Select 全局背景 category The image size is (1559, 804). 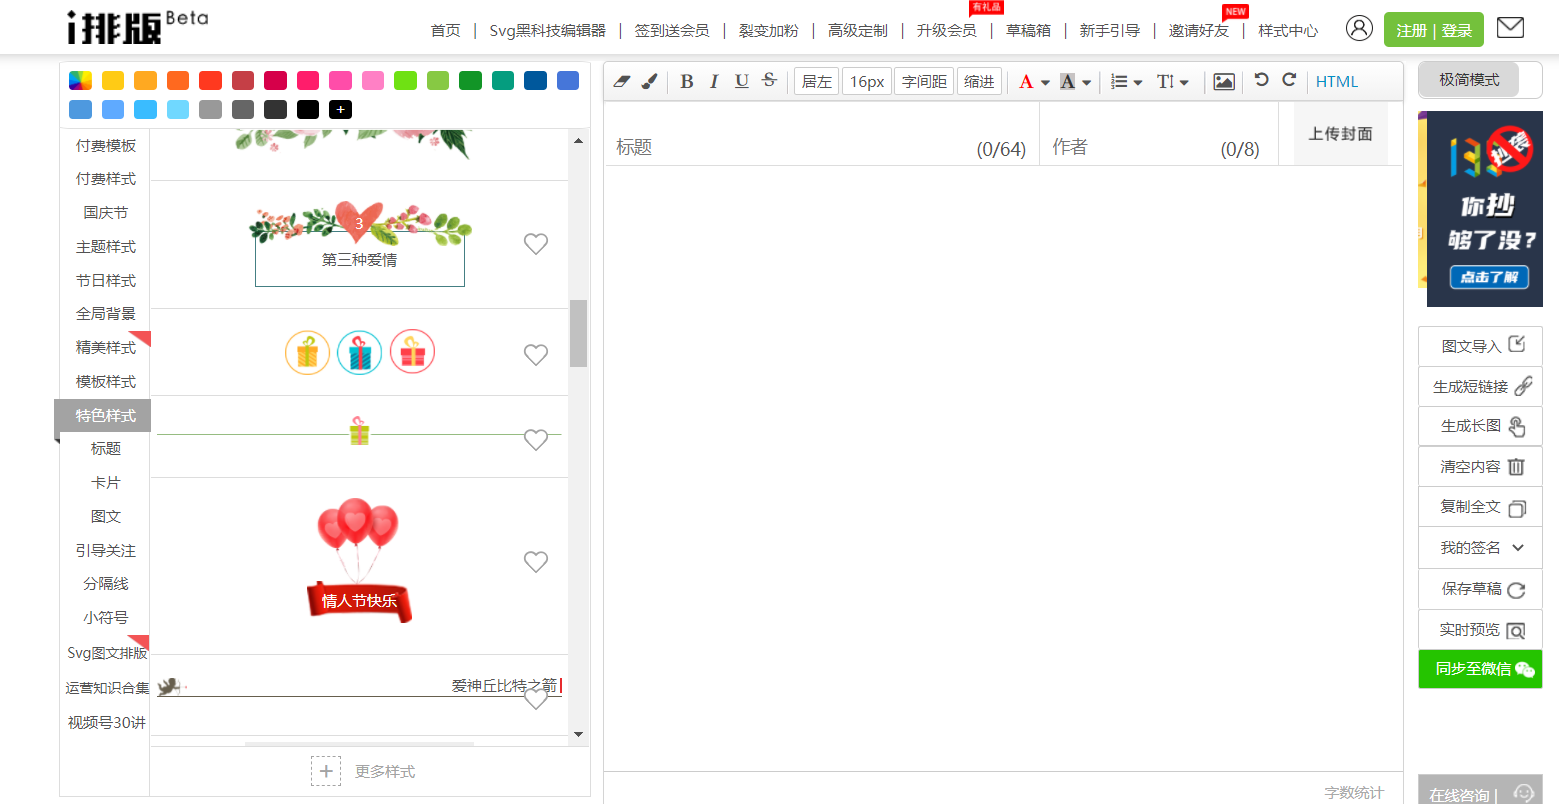(105, 314)
